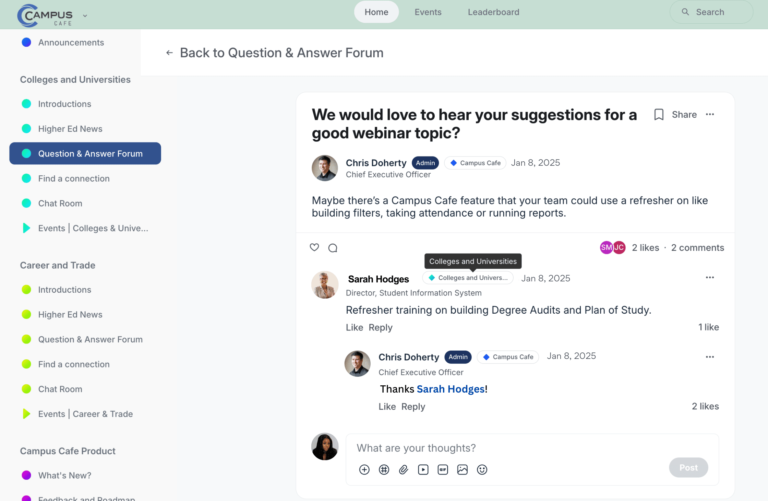Like Chris Doherty's reply comment

point(386,407)
